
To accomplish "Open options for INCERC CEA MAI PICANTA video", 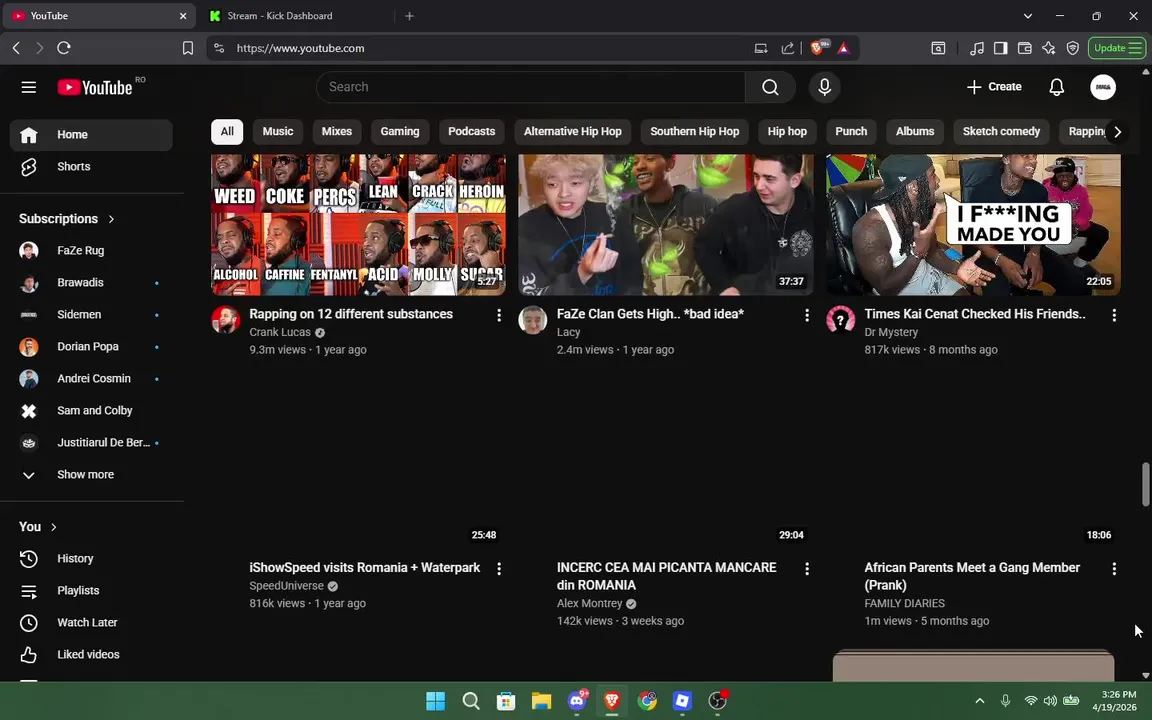I will pos(807,569).
